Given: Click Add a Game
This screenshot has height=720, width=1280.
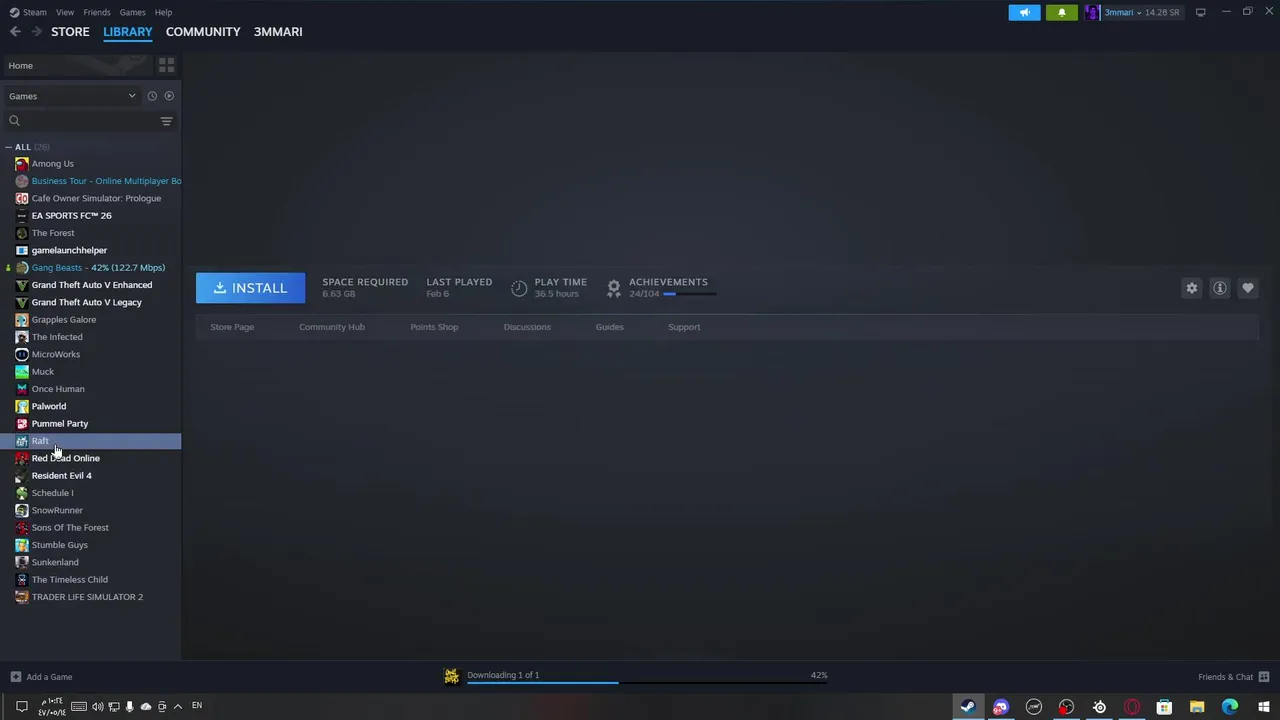Looking at the screenshot, I should pyautogui.click(x=41, y=677).
